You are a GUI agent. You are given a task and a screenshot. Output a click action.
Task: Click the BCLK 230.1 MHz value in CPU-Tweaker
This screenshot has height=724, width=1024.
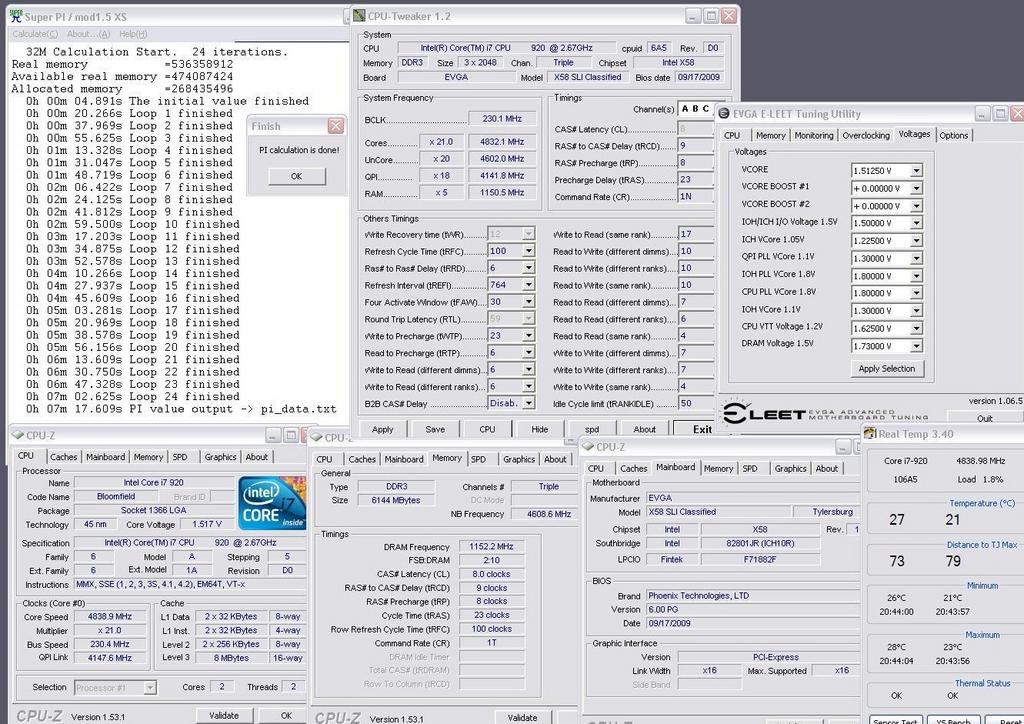[502, 119]
